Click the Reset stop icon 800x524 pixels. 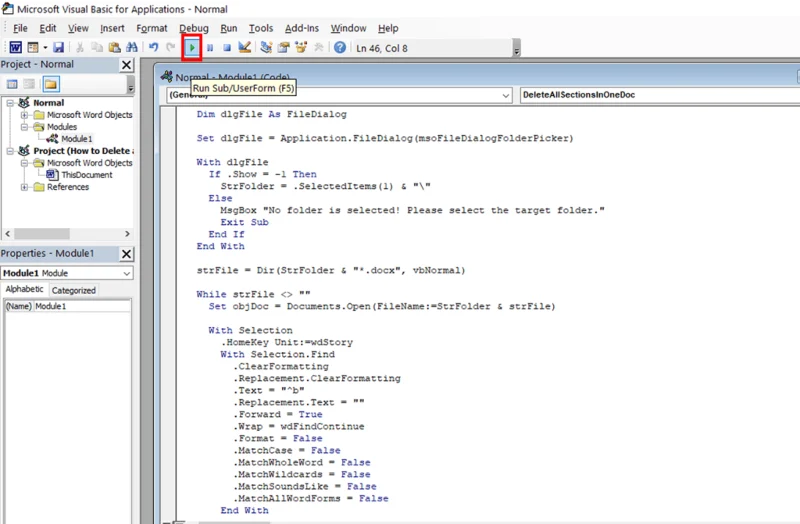pos(227,47)
